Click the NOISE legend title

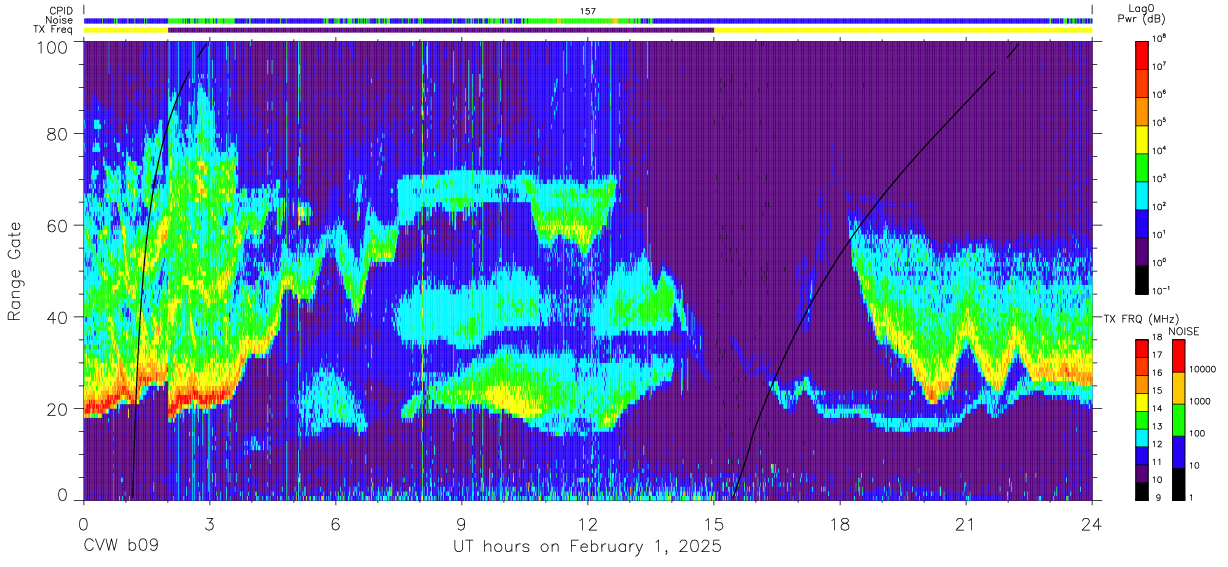tap(1185, 331)
